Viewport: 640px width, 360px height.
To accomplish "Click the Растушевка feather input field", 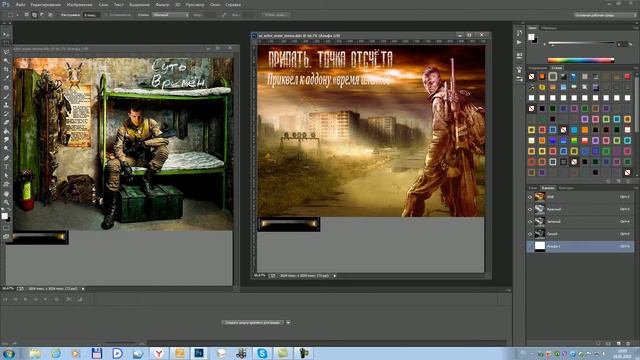I will coord(92,15).
